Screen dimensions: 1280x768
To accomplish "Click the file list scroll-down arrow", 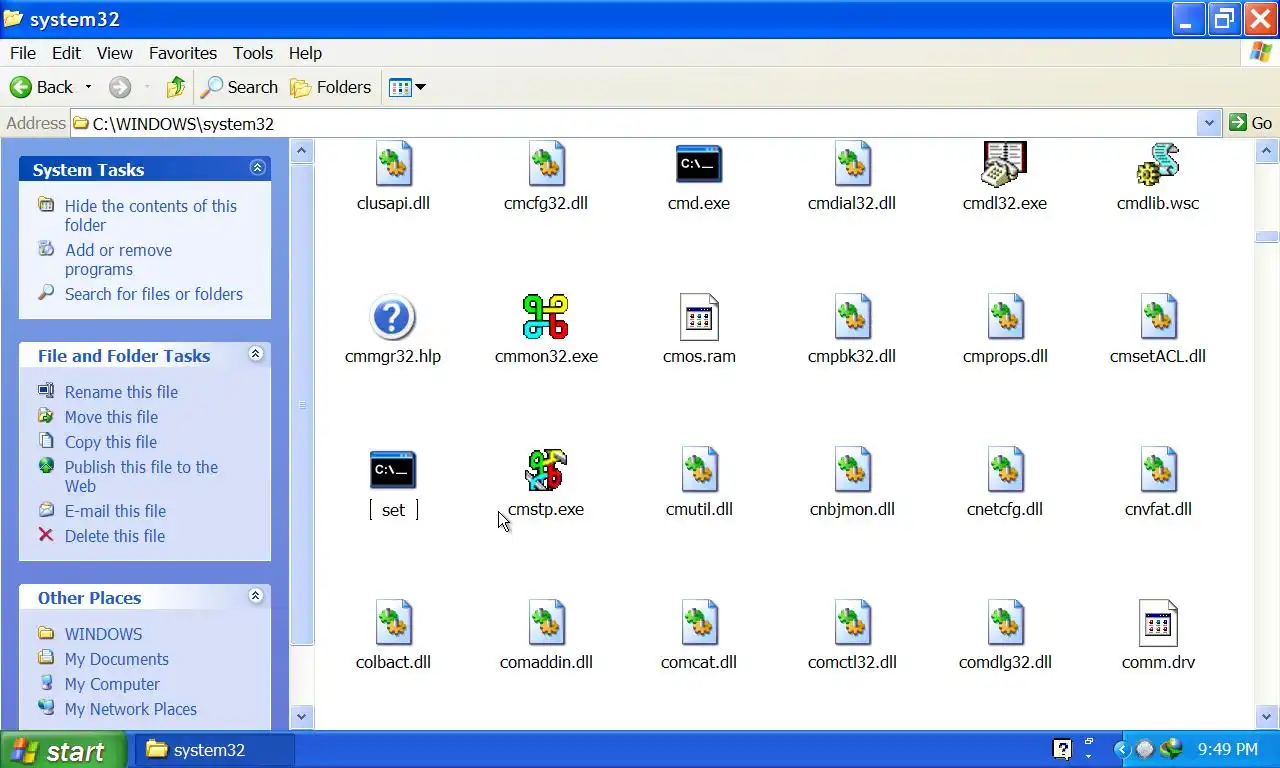I will point(1267,716).
